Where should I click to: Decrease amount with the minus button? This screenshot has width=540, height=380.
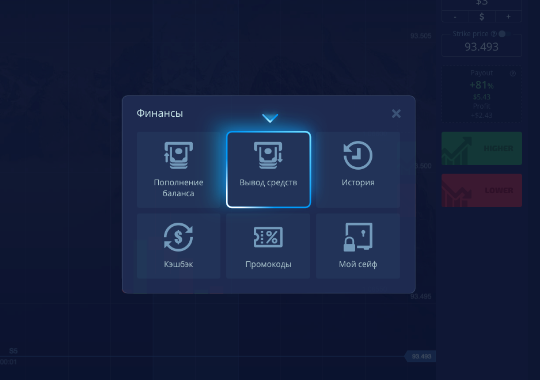pyautogui.click(x=455, y=17)
